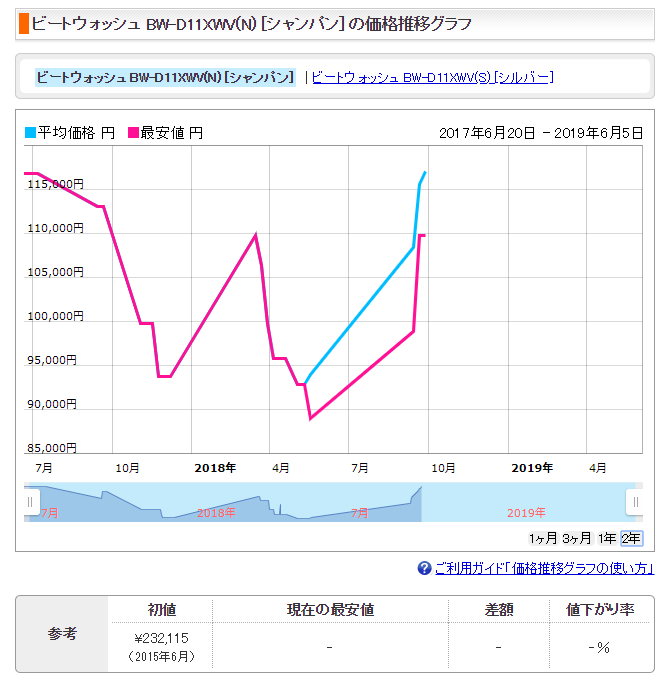Click the -% 値下がり率 value
The width and height of the screenshot is (661, 678).
(599, 647)
